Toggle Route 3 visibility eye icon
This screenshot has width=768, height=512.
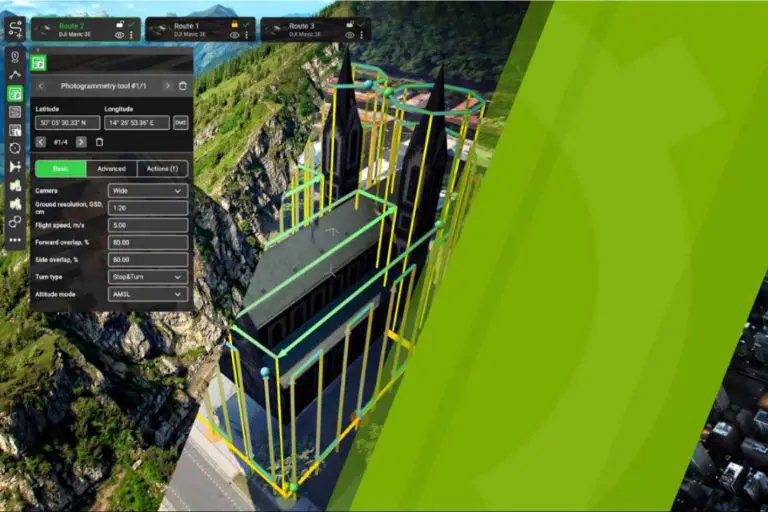[x=349, y=35]
